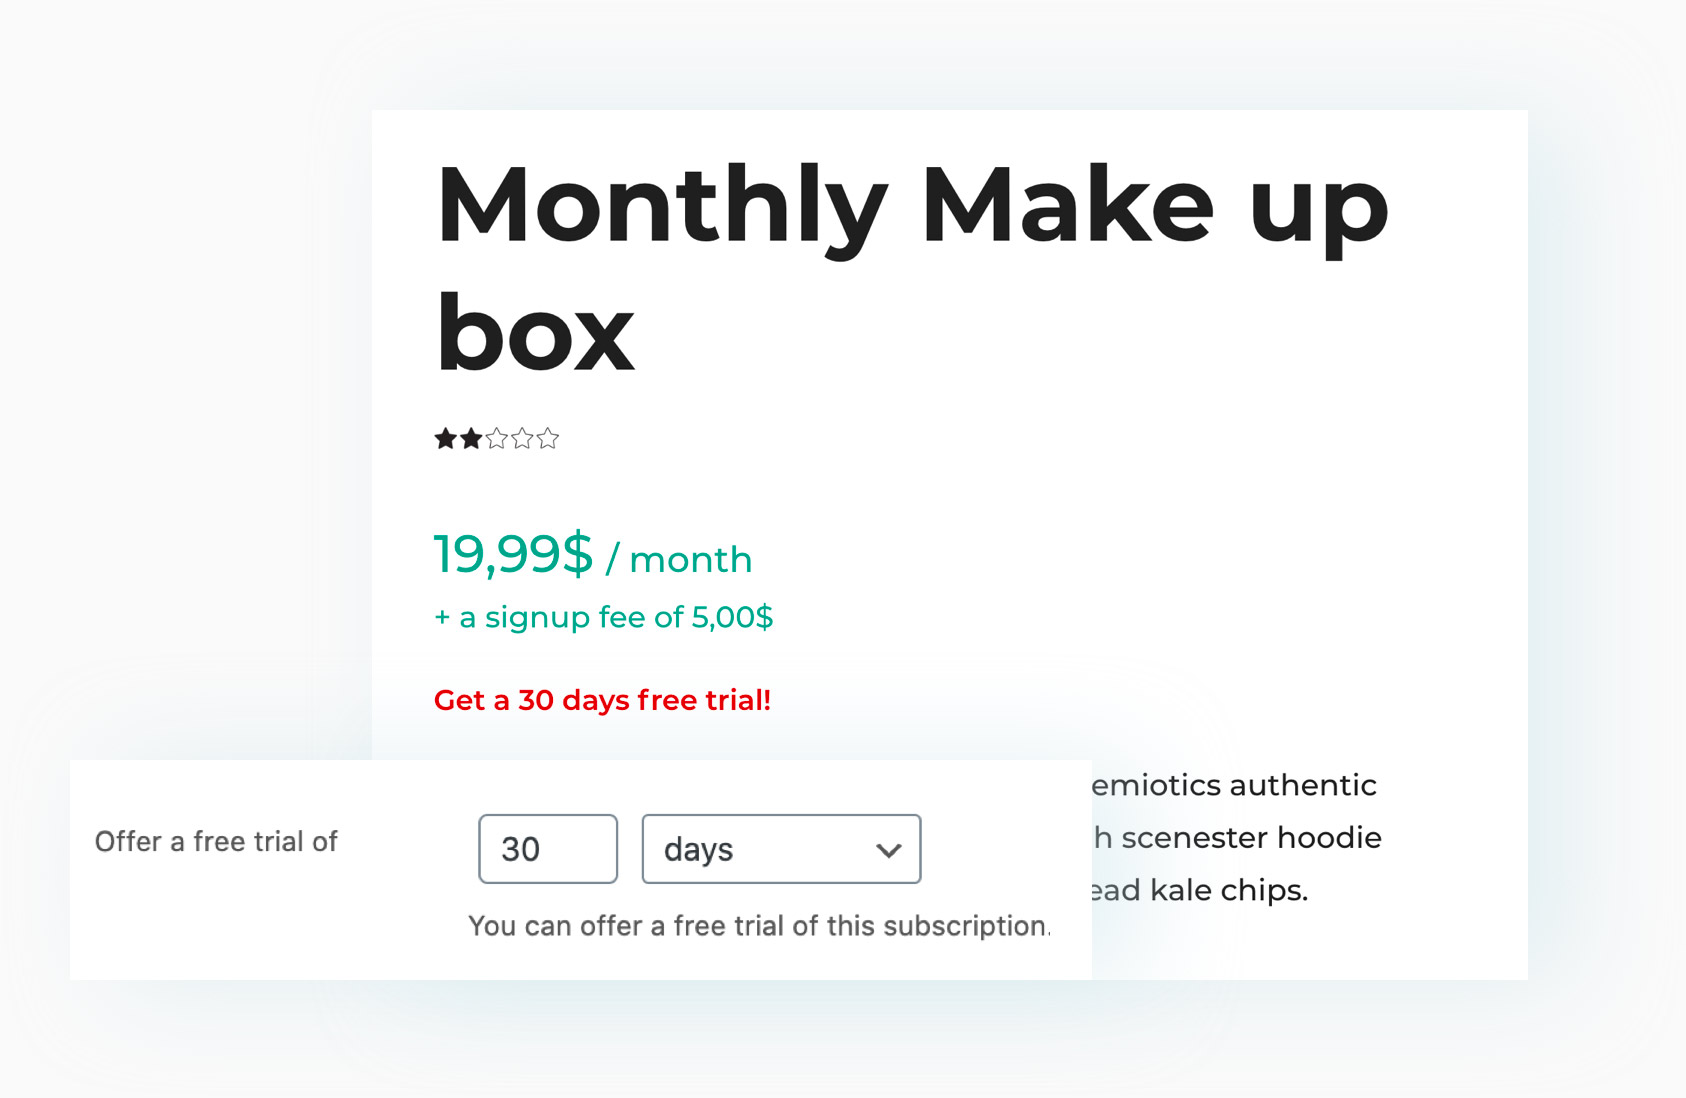The image size is (1686, 1098).
Task: Click the / month billing period text
Action: click(679, 560)
